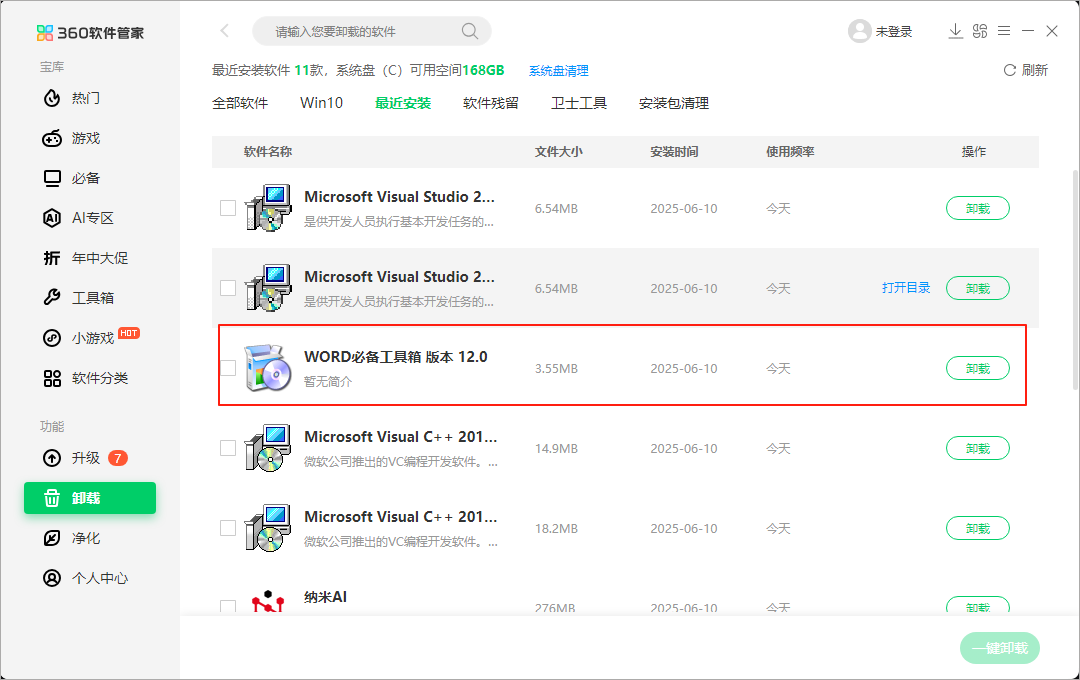
Task: Click the 未登录 login text
Action: (893, 32)
